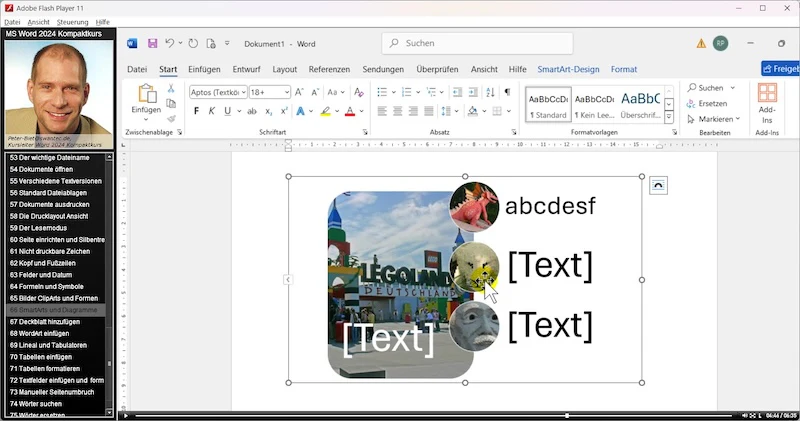Apply the Standard style
The image size is (800, 421).
point(548,105)
